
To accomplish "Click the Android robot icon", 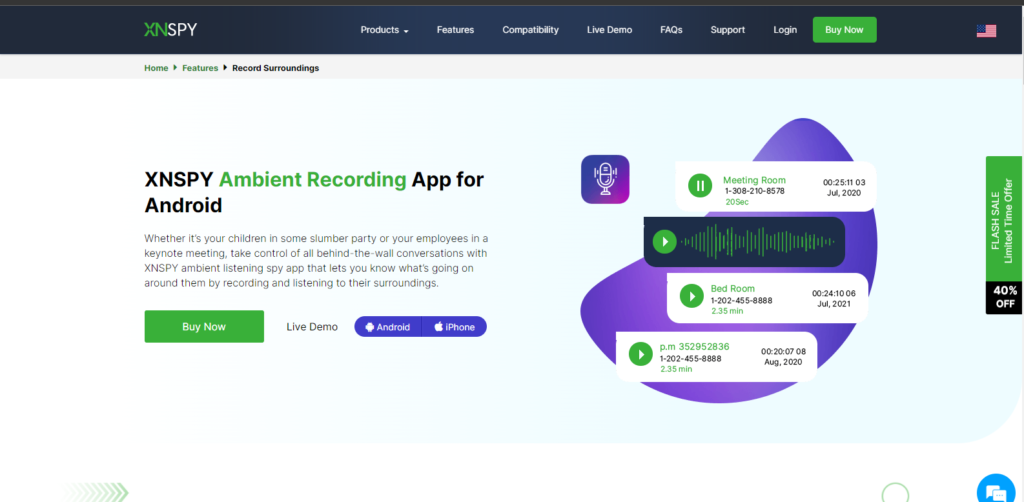I will [370, 327].
